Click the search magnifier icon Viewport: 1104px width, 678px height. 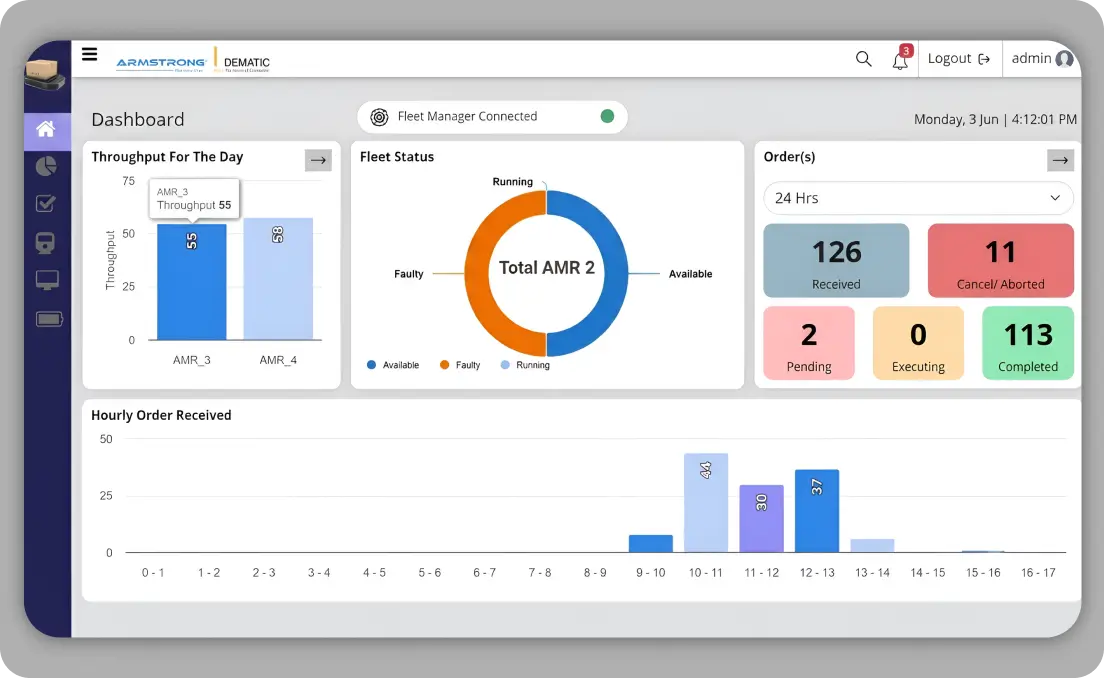coord(863,59)
